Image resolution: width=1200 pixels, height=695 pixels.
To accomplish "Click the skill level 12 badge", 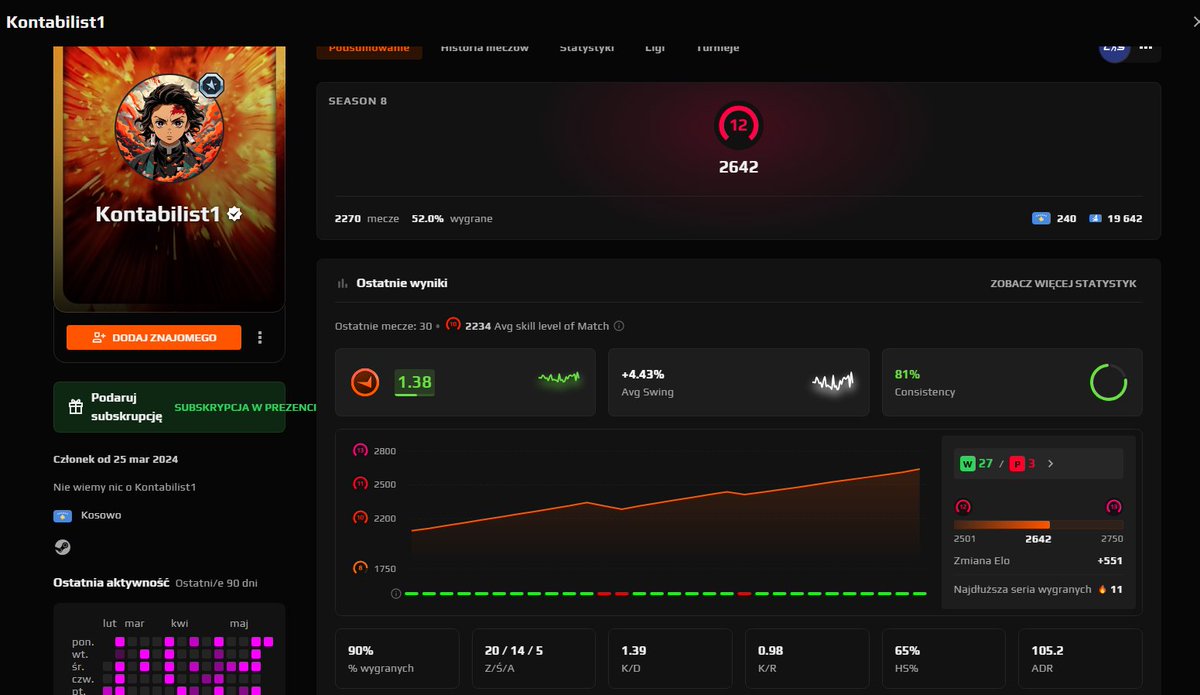I will (x=739, y=126).
